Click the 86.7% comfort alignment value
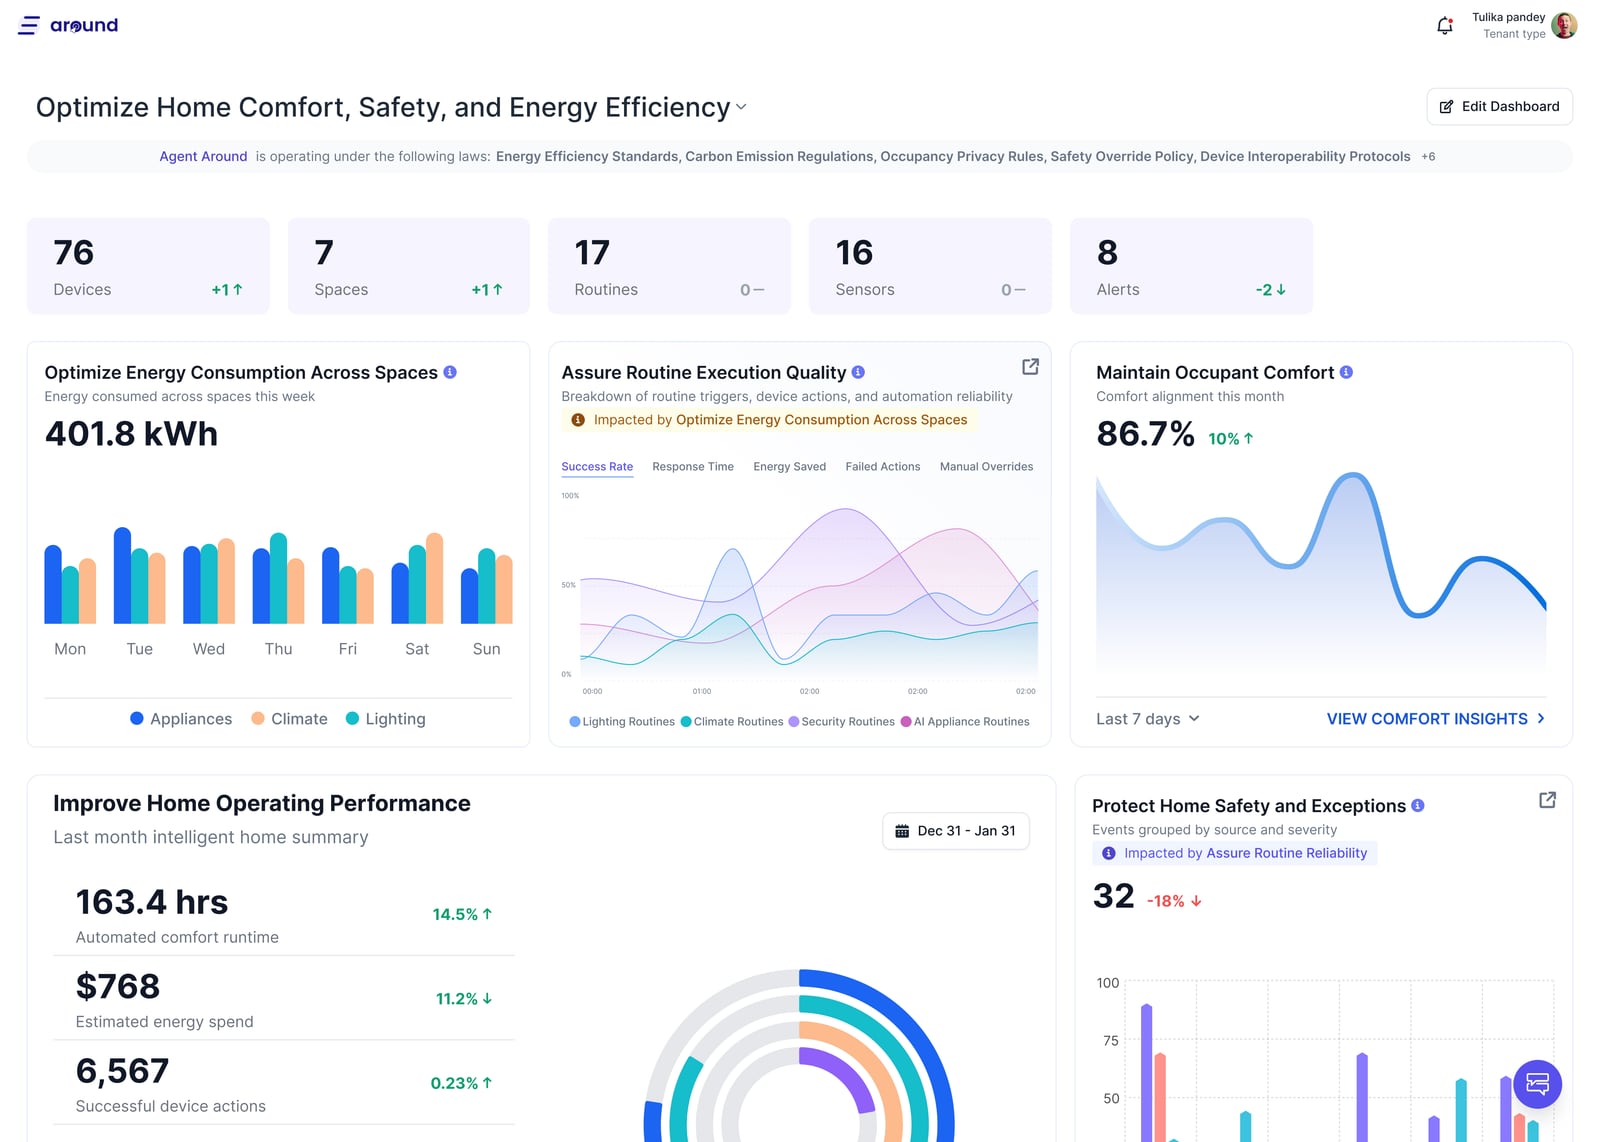The image size is (1600, 1142). tap(1145, 434)
